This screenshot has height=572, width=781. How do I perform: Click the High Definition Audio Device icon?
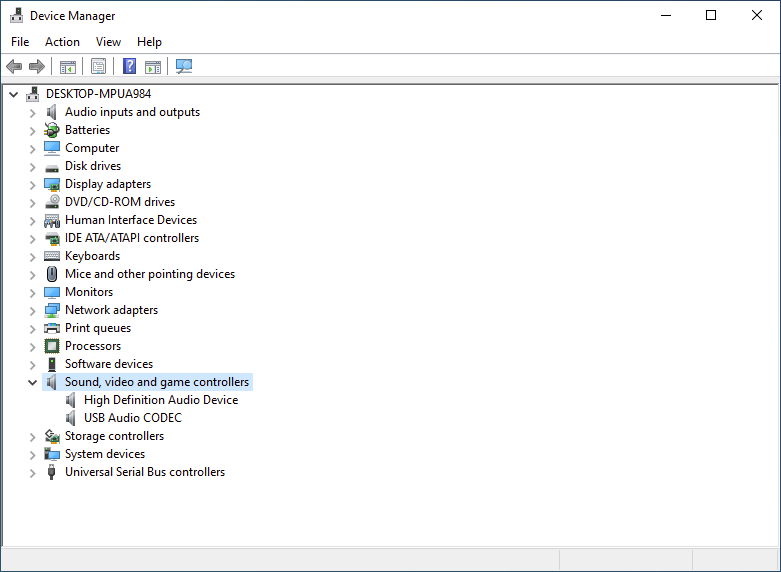[x=71, y=400]
